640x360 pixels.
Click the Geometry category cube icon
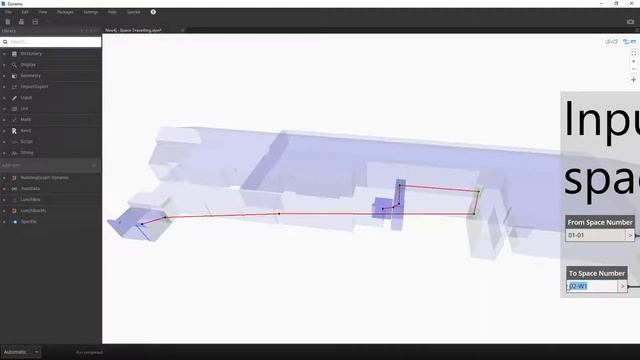point(14,76)
